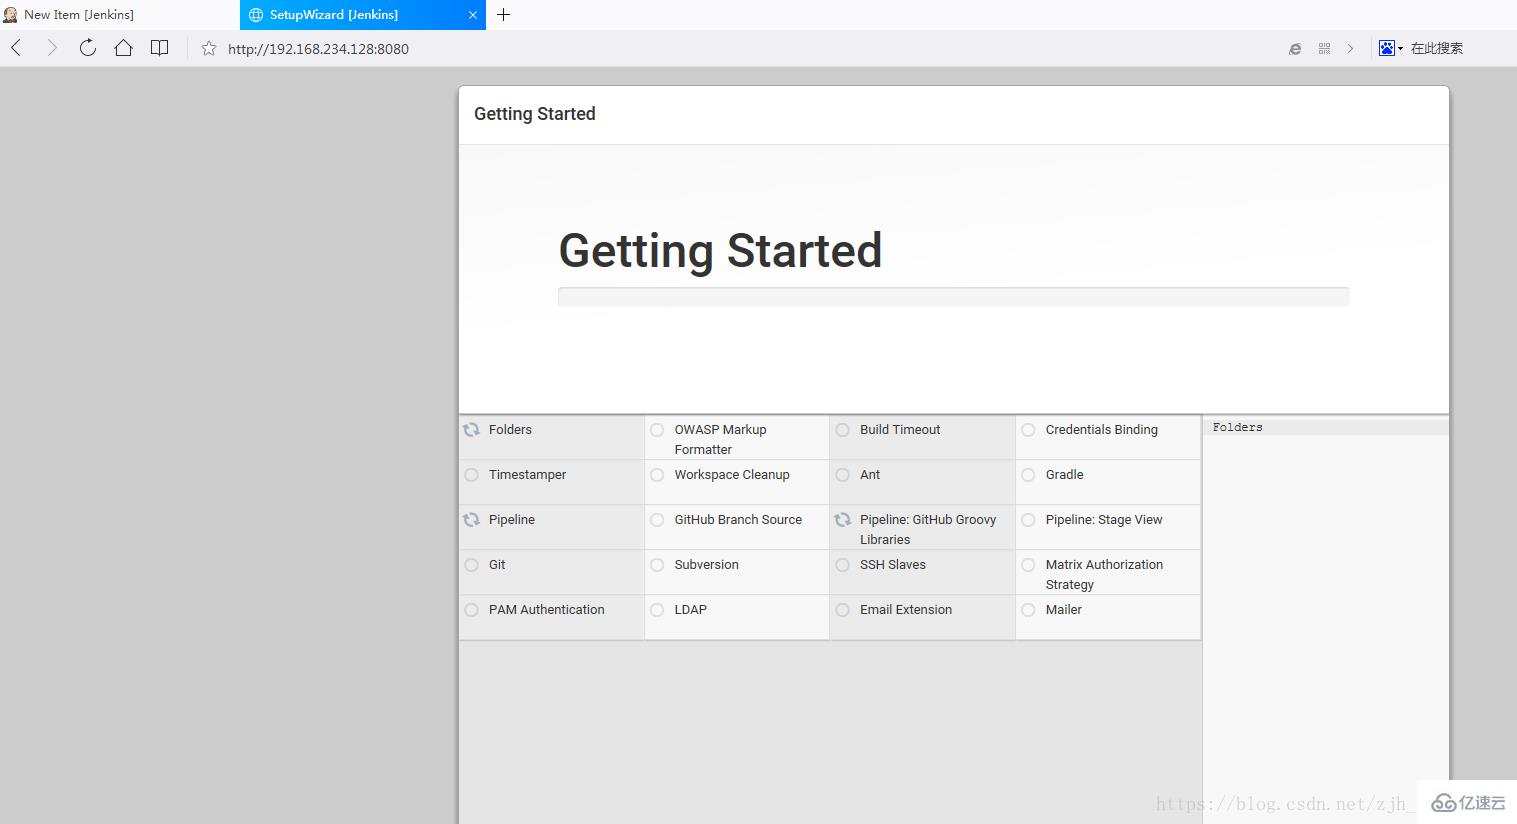
Task: Click the Folders installing spinner icon
Action: click(x=471, y=430)
